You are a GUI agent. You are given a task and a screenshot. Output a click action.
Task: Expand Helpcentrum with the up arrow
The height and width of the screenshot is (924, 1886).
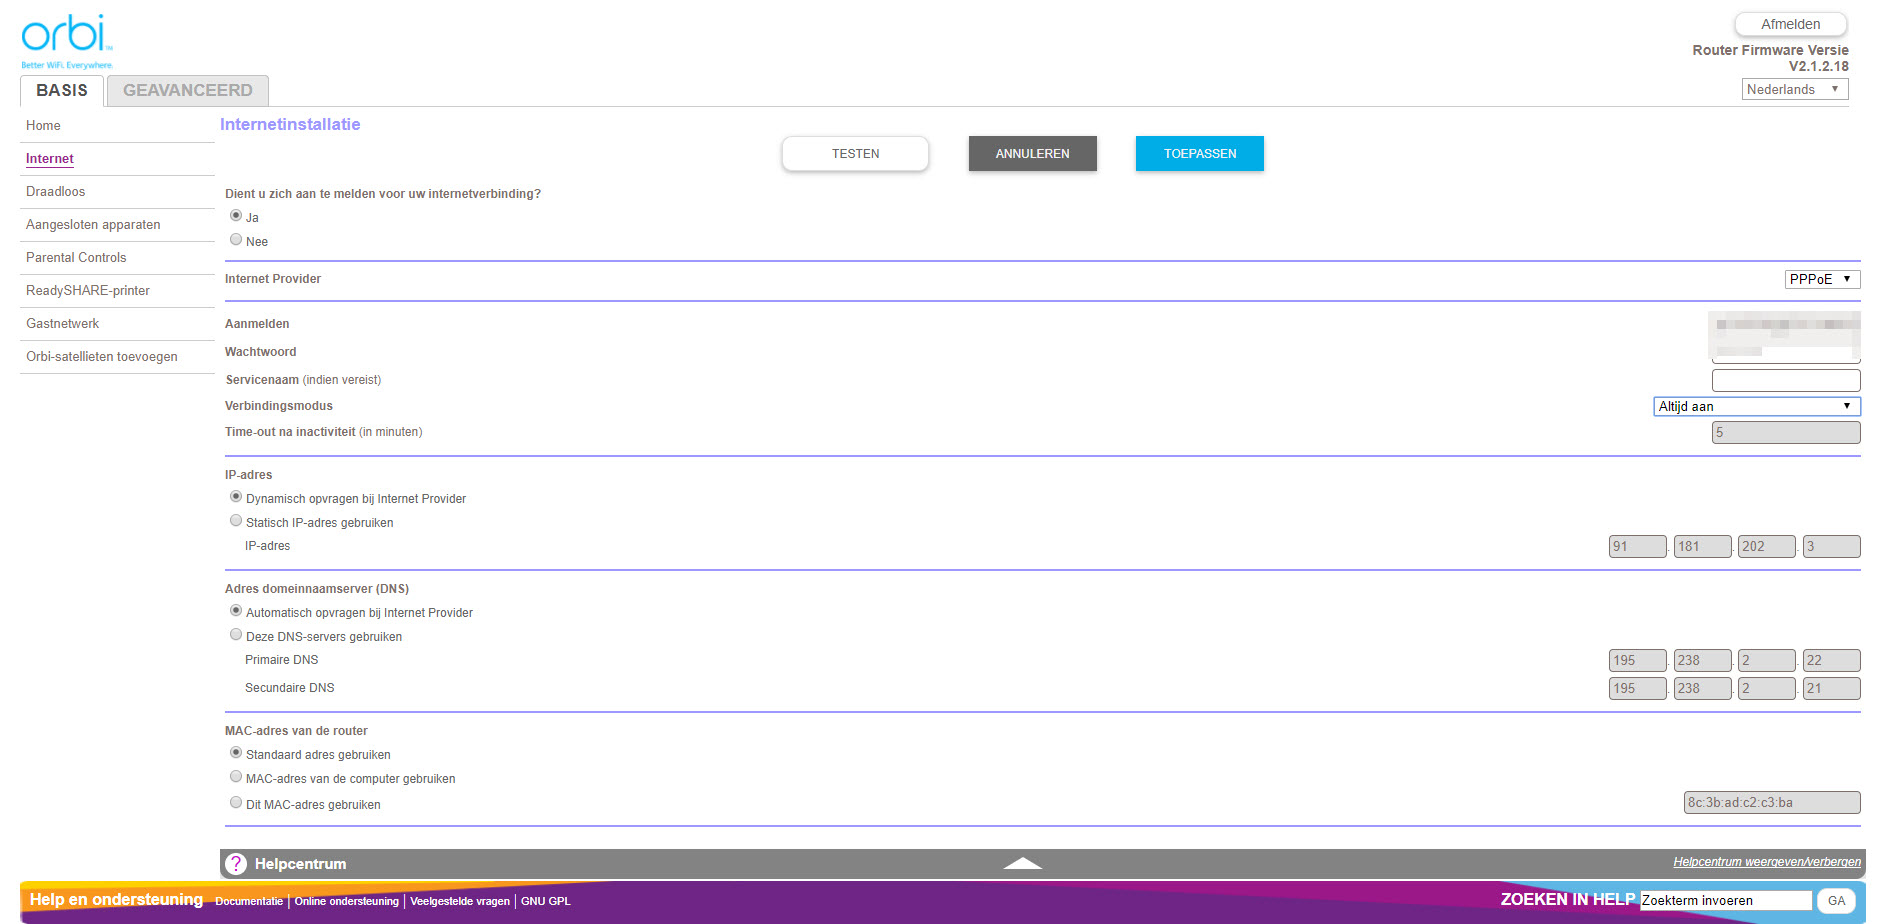pos(1022,863)
